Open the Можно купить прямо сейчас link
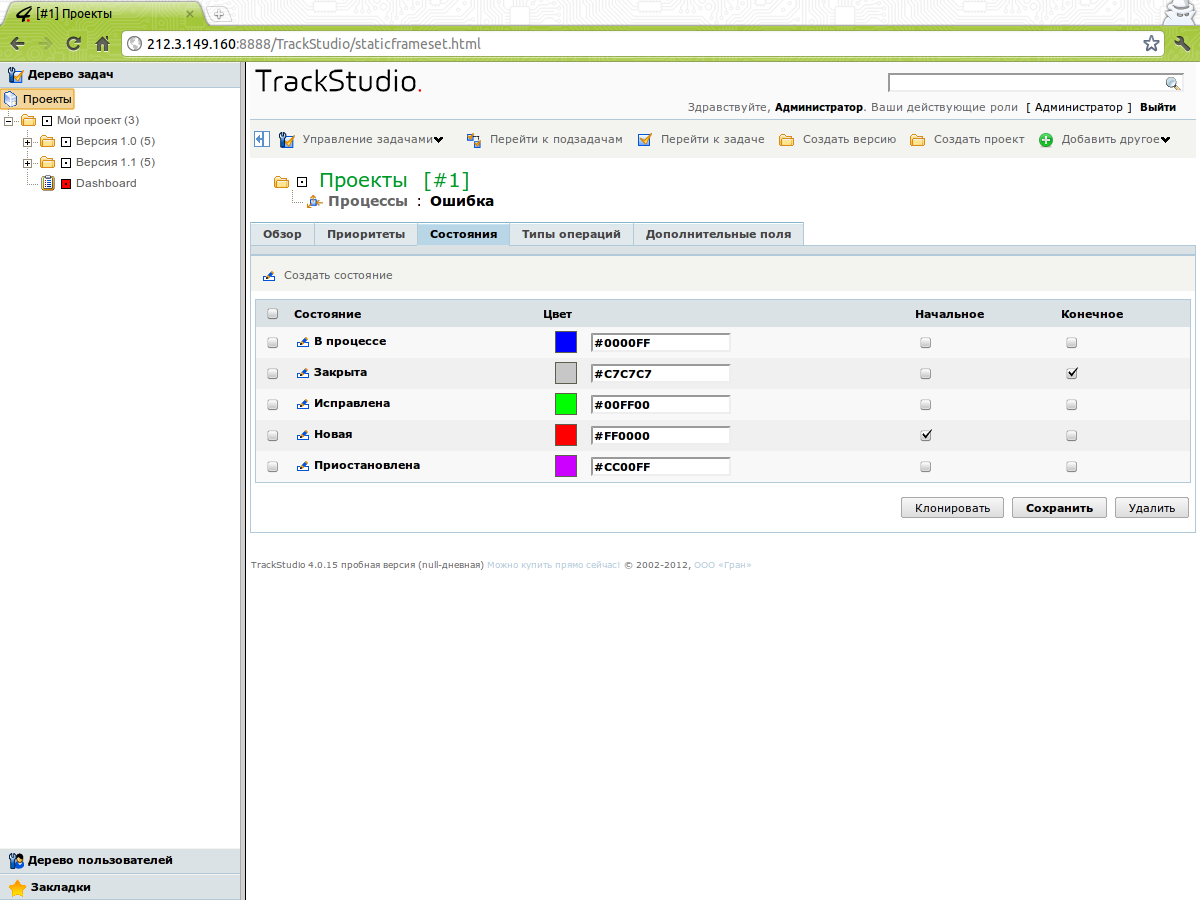This screenshot has width=1200, height=900. coord(553,565)
